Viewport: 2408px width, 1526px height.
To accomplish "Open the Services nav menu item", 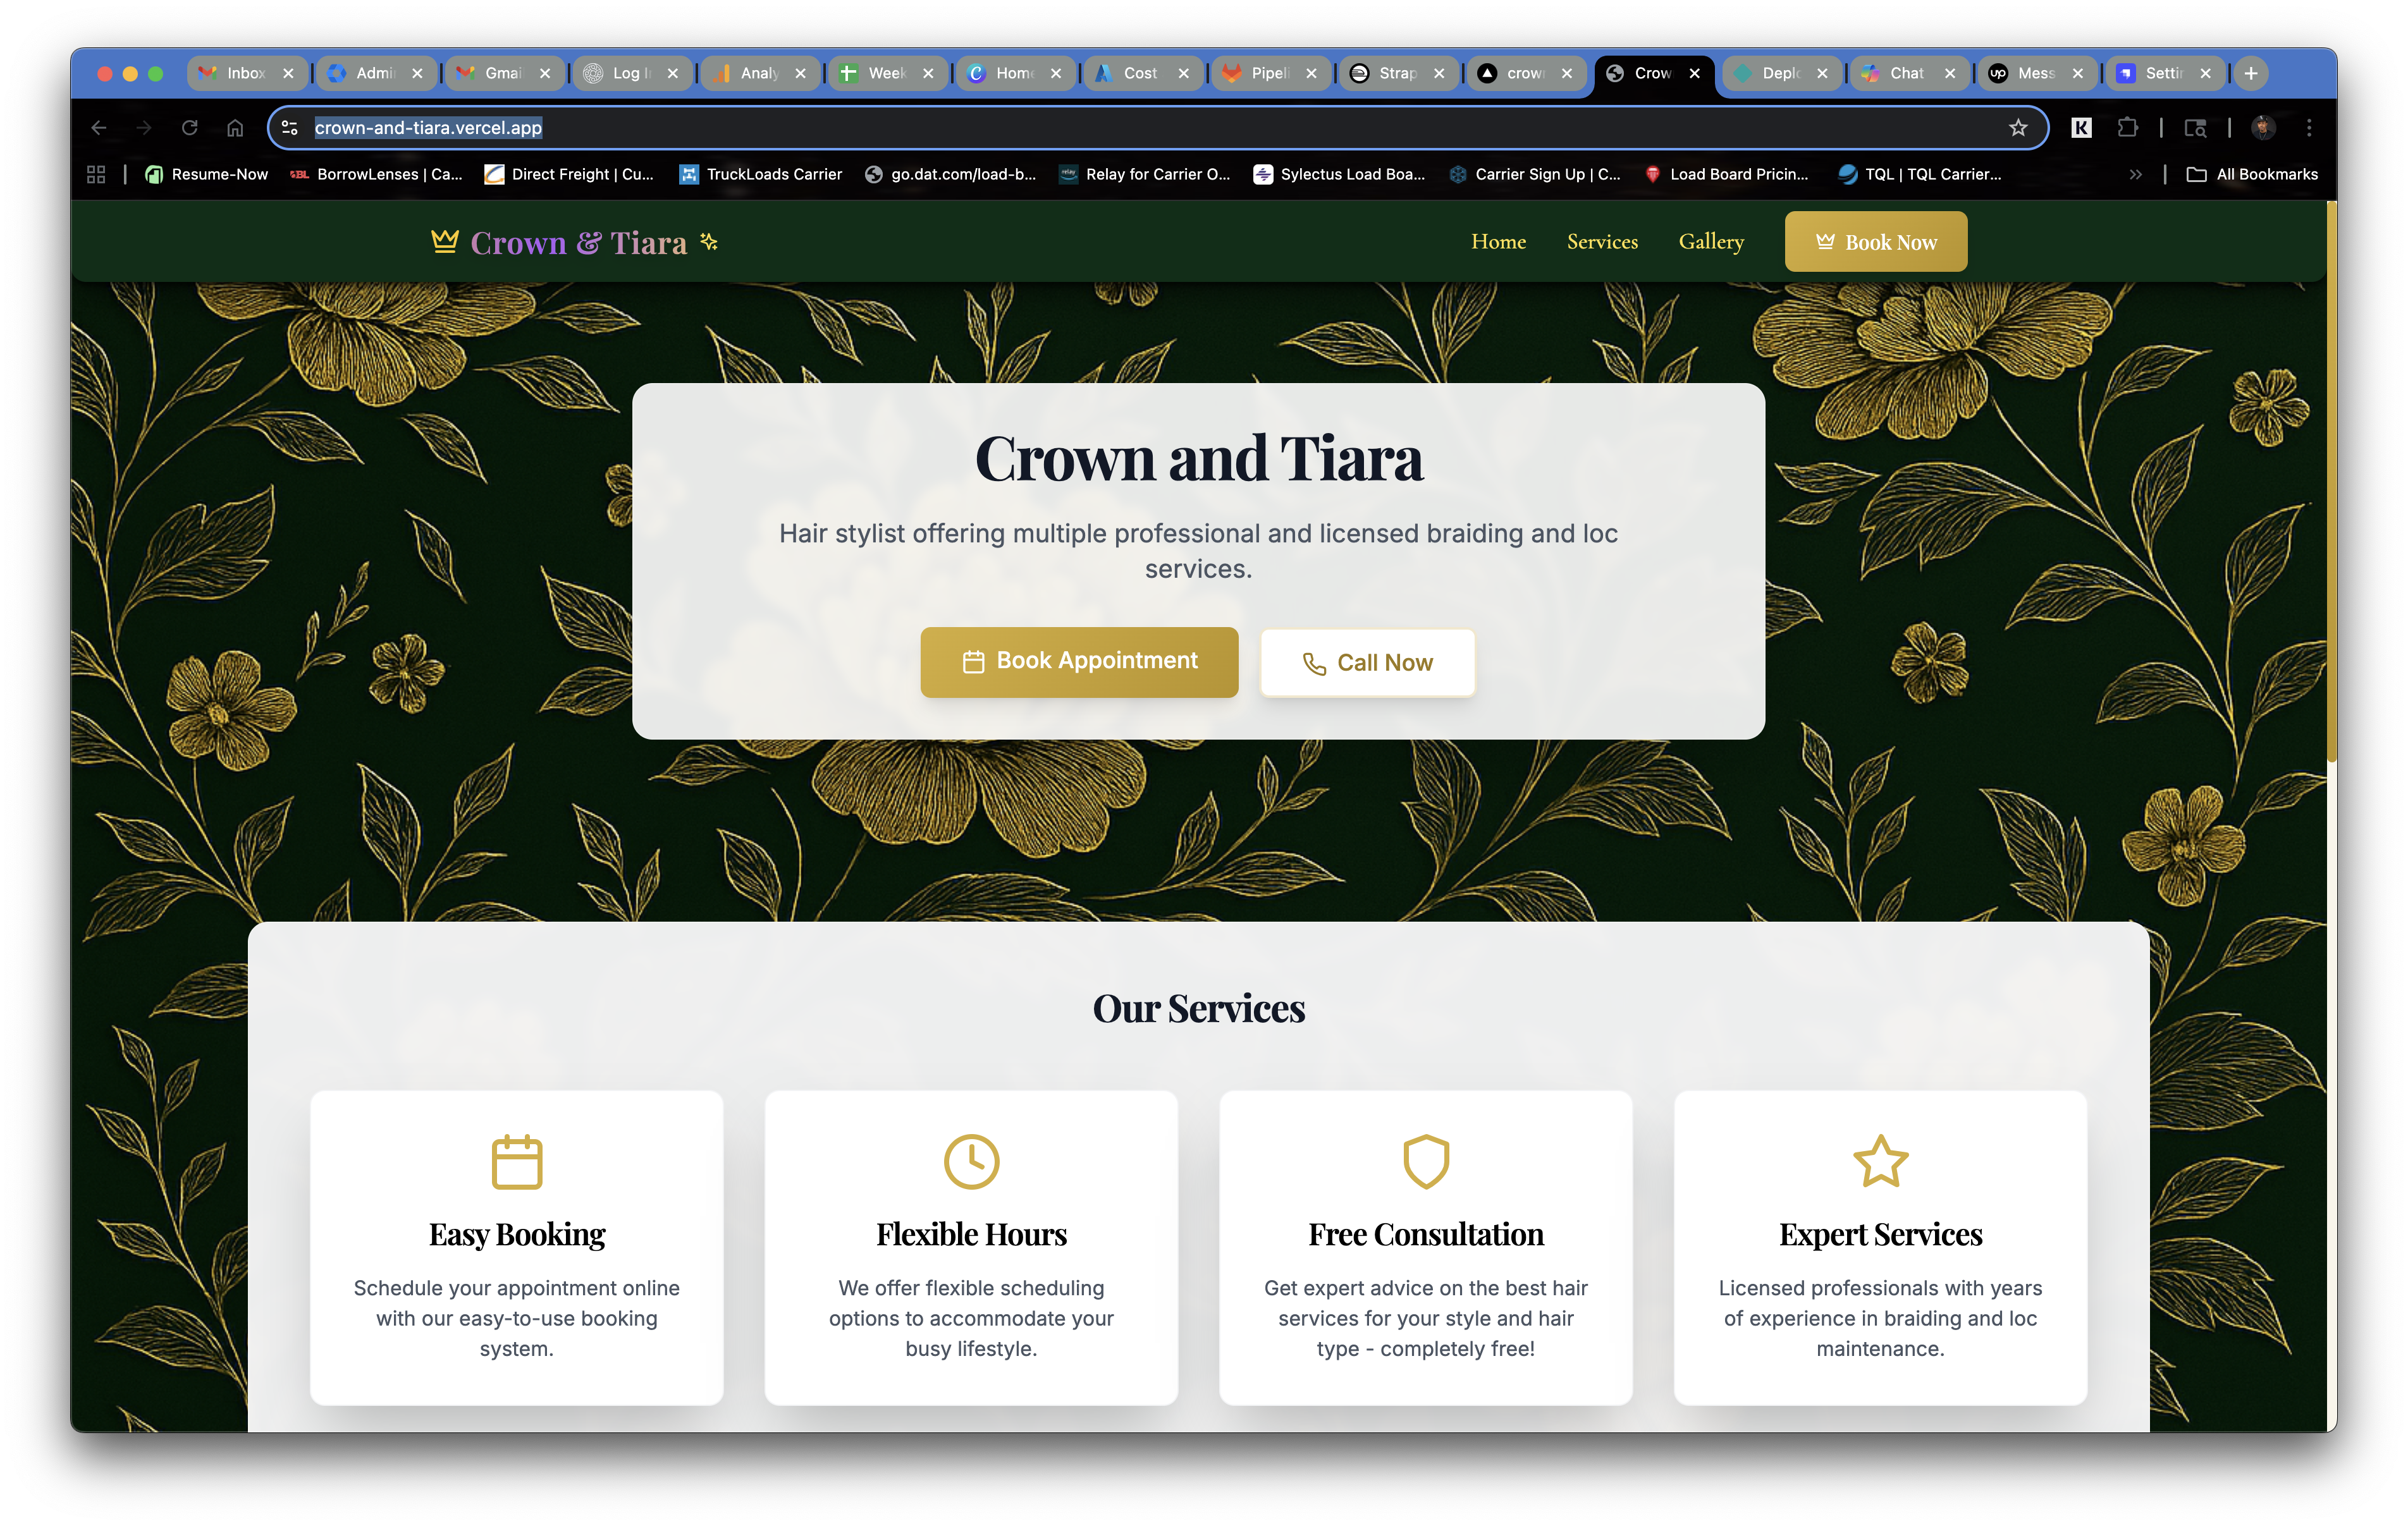I will 1602,242.
